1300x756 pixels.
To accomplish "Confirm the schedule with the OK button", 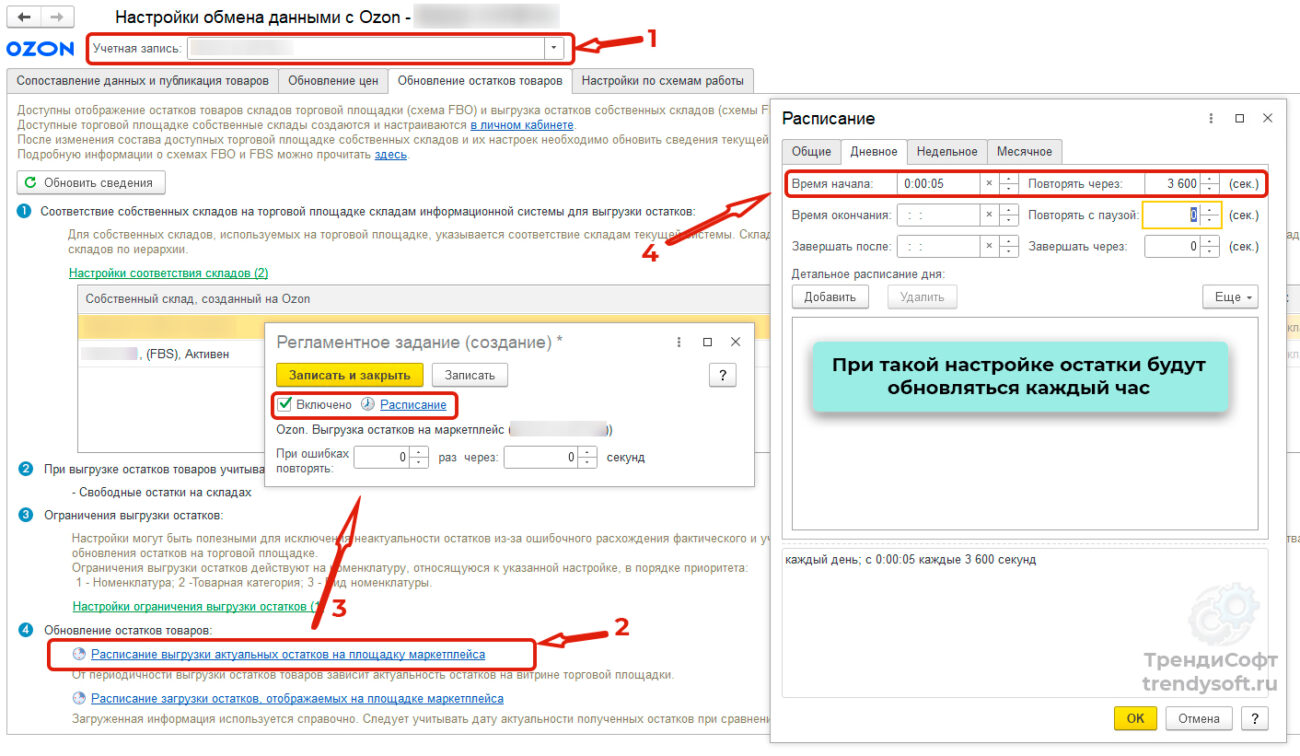I will (1135, 718).
